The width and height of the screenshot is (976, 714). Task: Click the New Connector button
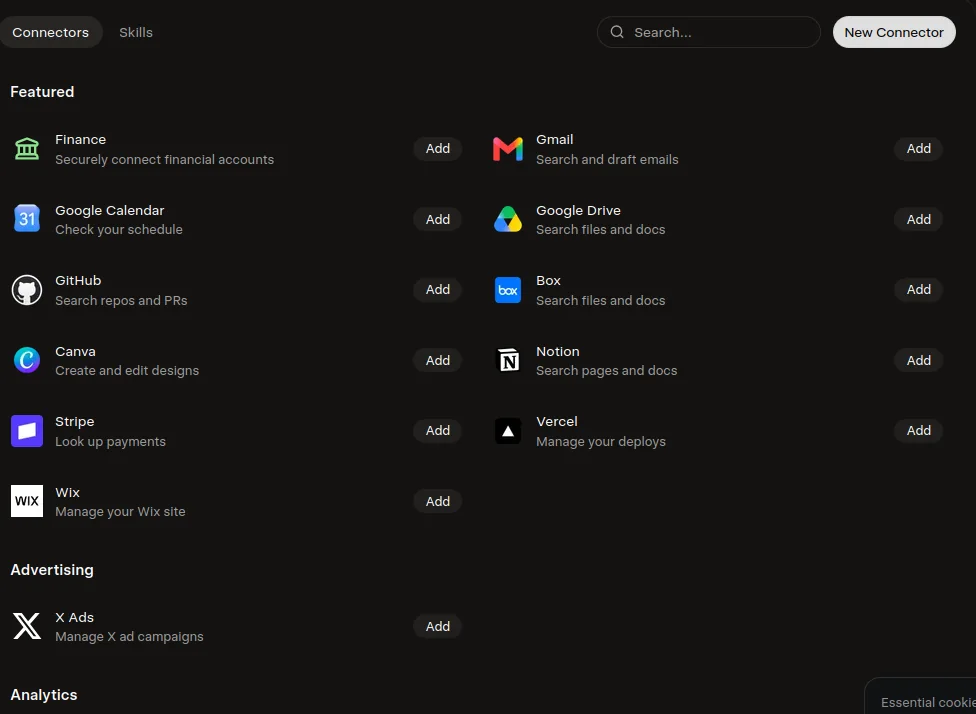pos(894,32)
